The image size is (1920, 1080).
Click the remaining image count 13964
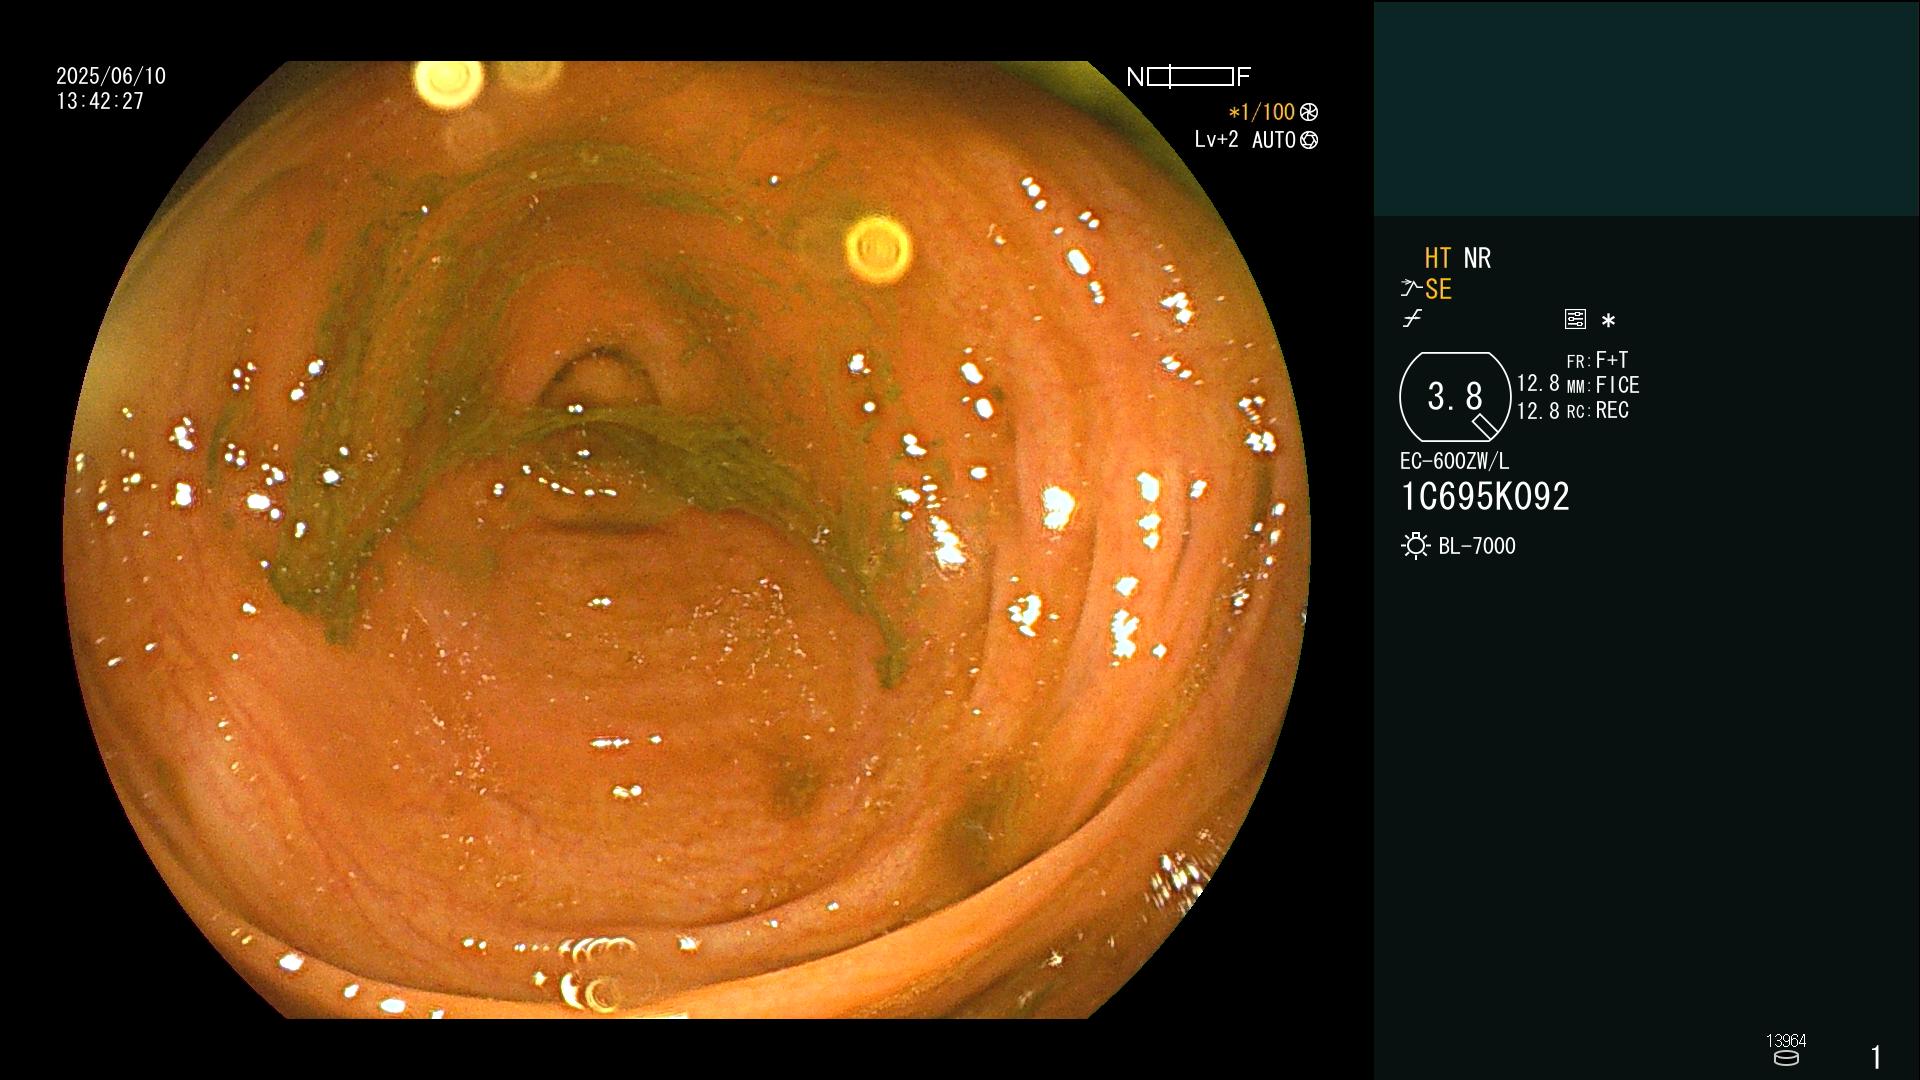click(1786, 1041)
